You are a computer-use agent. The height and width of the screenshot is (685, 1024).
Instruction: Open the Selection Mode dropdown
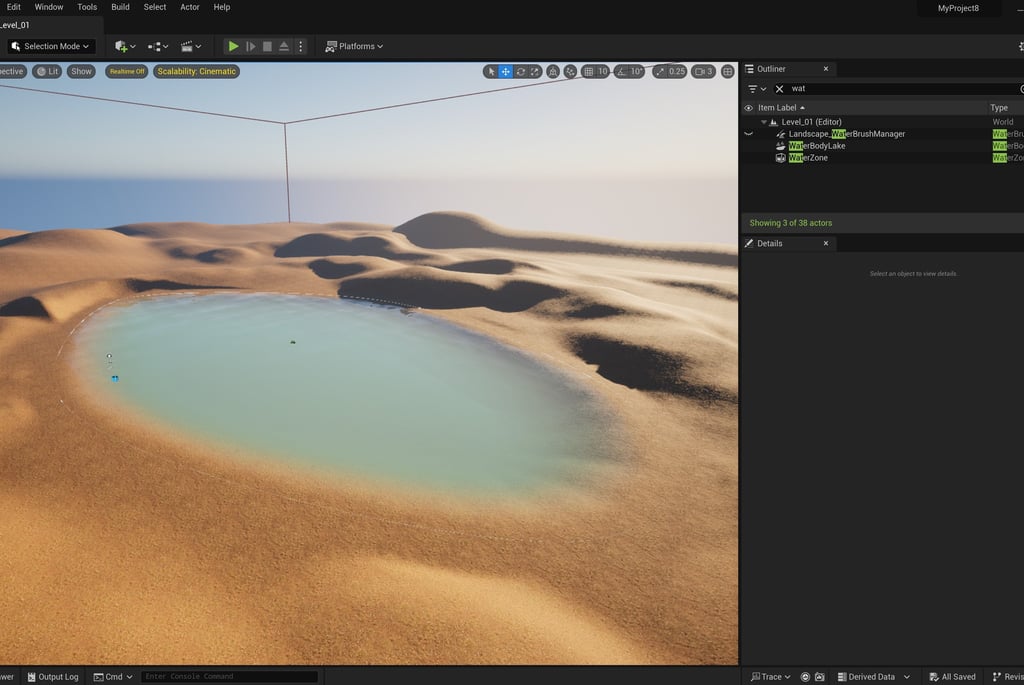point(51,46)
